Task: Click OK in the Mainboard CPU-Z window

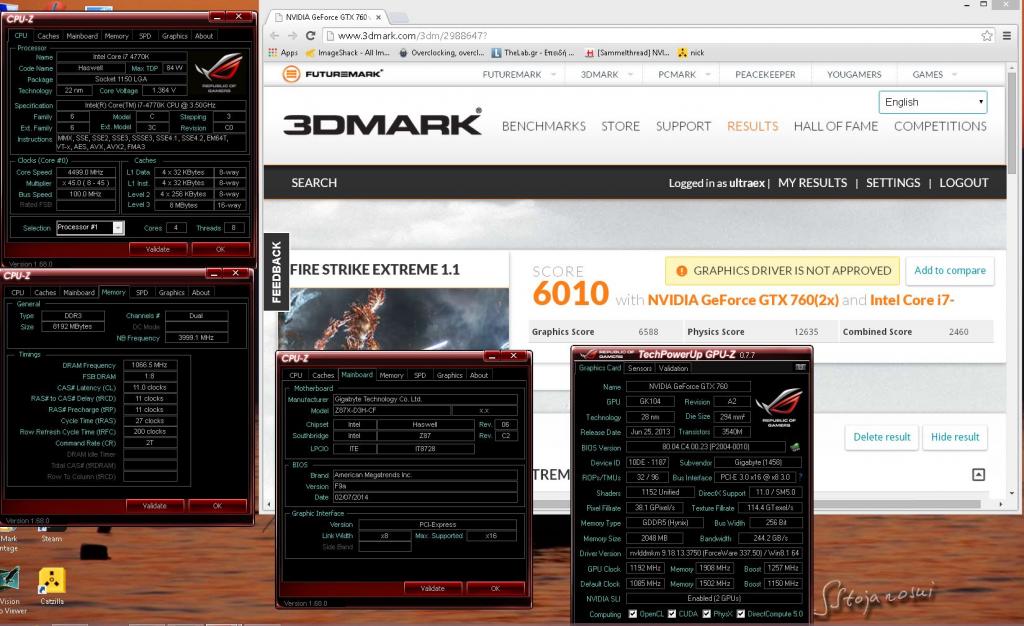Action: [x=495, y=588]
